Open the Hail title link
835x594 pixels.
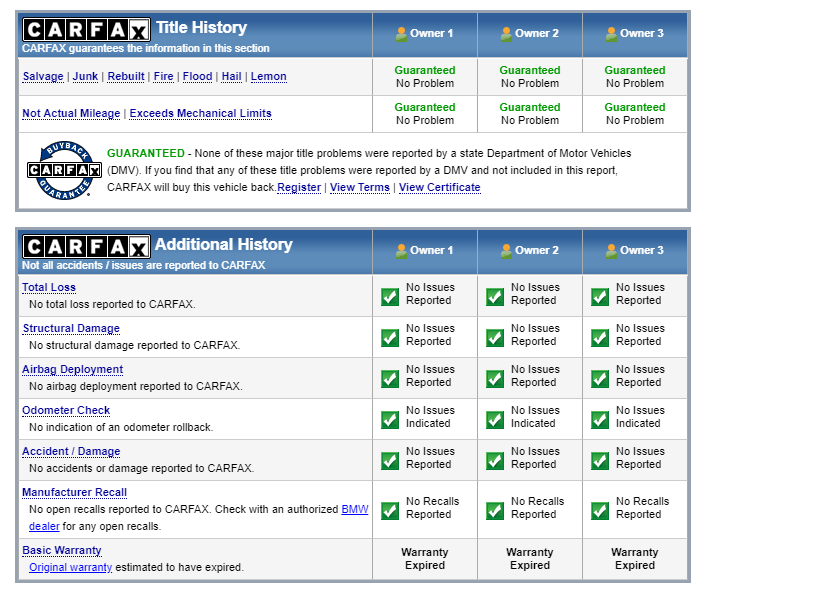[x=232, y=77]
